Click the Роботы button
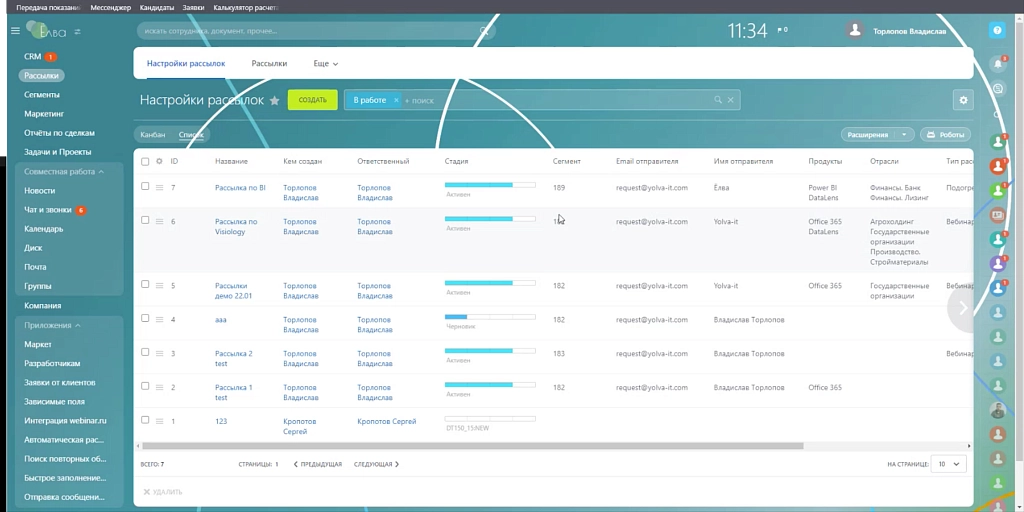Viewport: 1024px width, 512px height. click(946, 135)
